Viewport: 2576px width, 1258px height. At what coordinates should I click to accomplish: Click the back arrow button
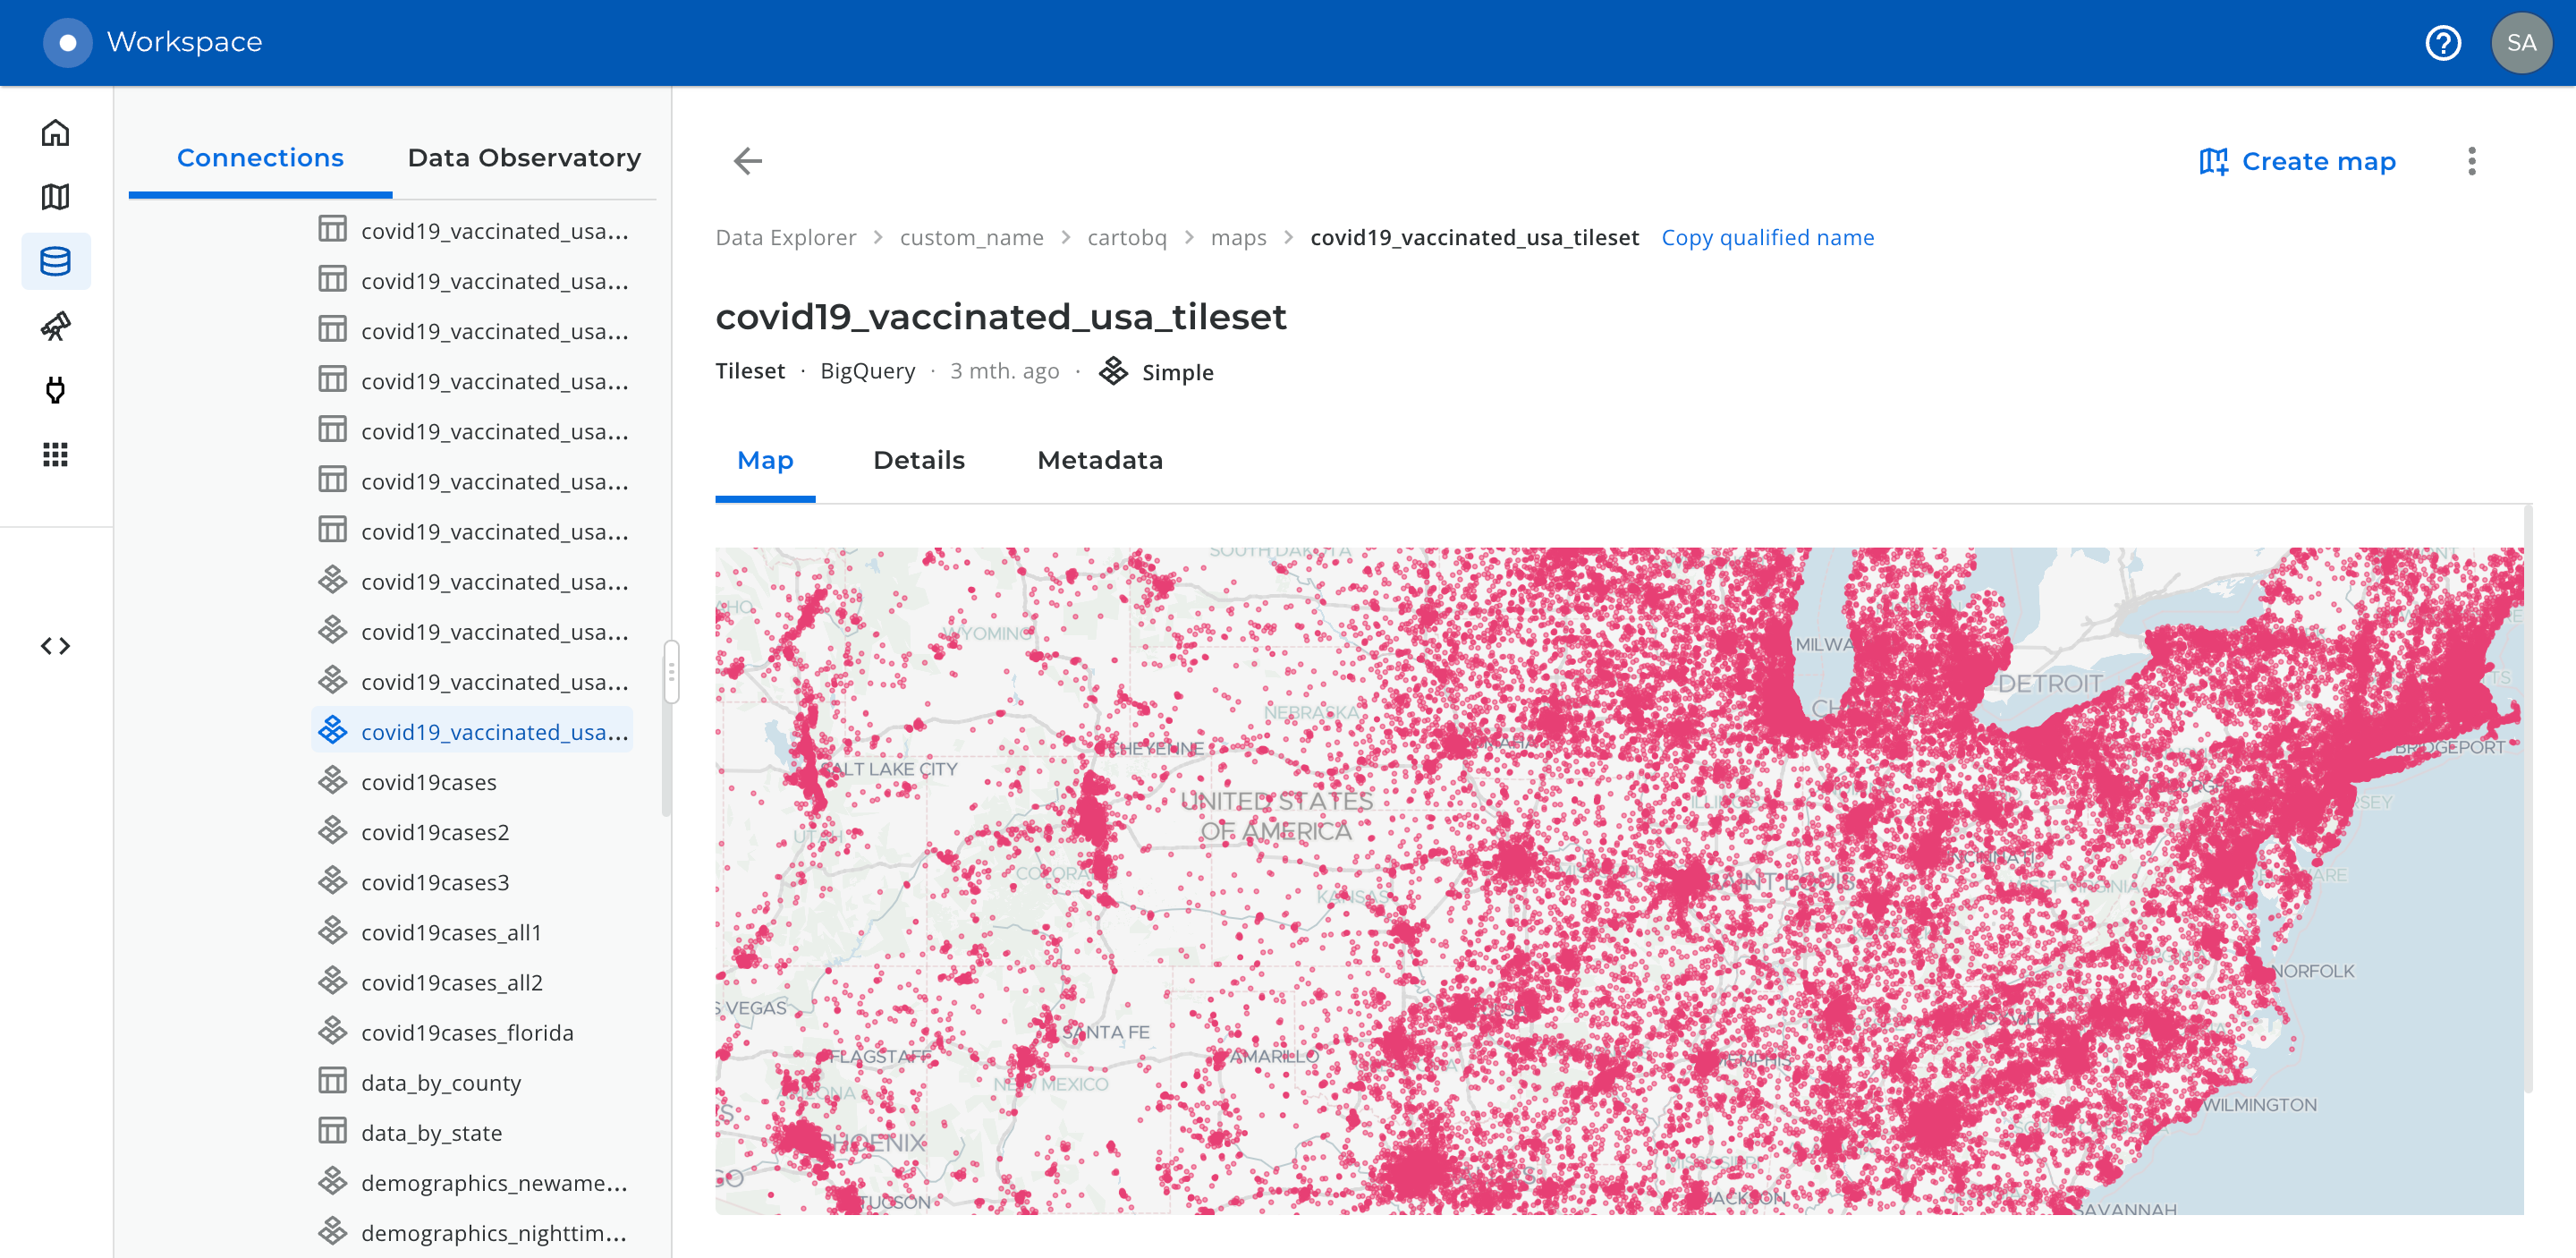748,161
